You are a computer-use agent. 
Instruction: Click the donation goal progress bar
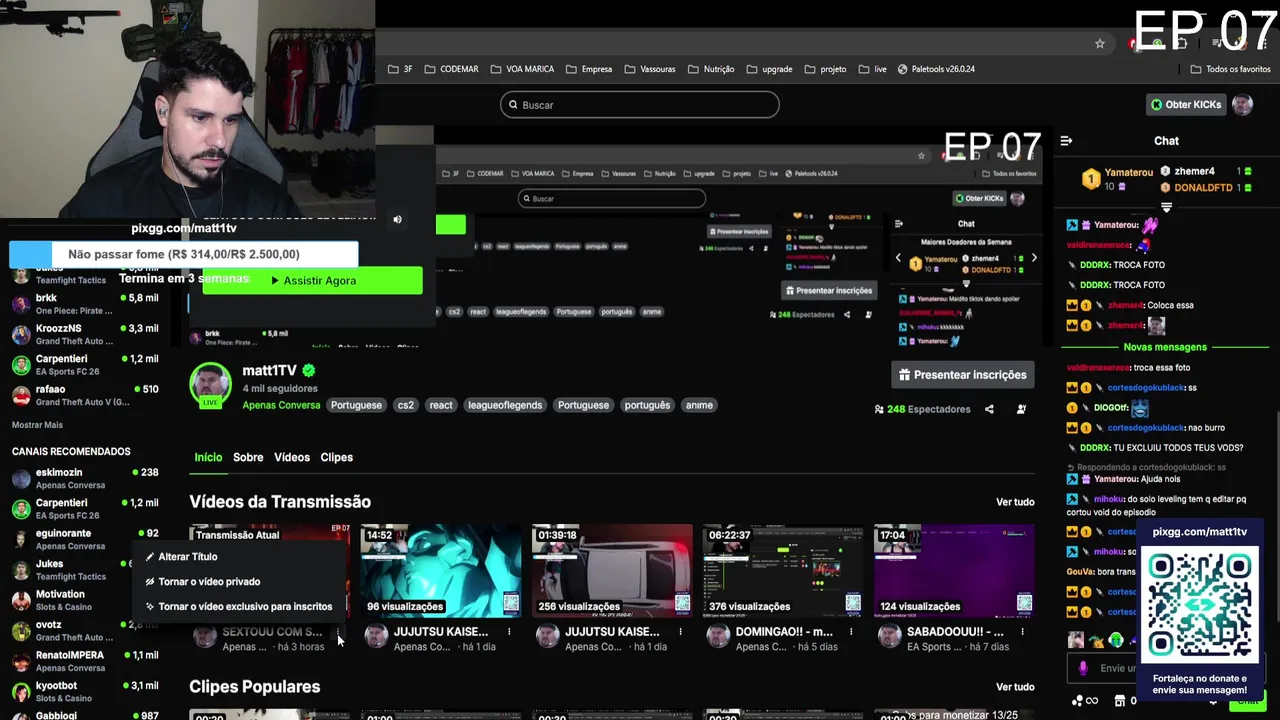click(184, 254)
